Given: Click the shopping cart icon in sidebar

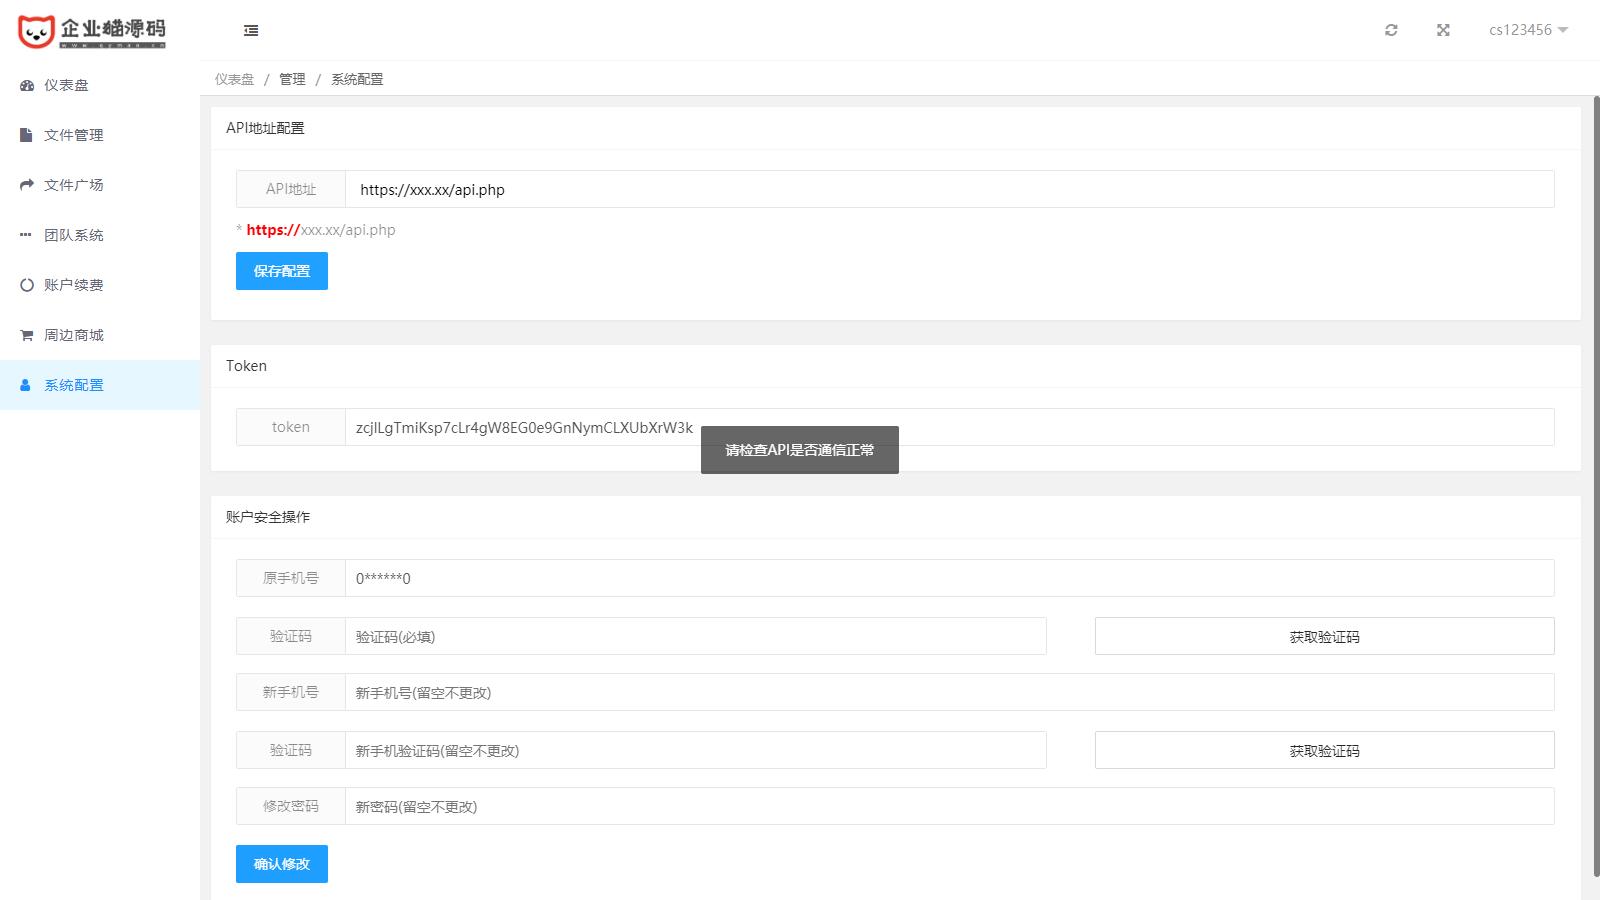Looking at the screenshot, I should (x=27, y=335).
